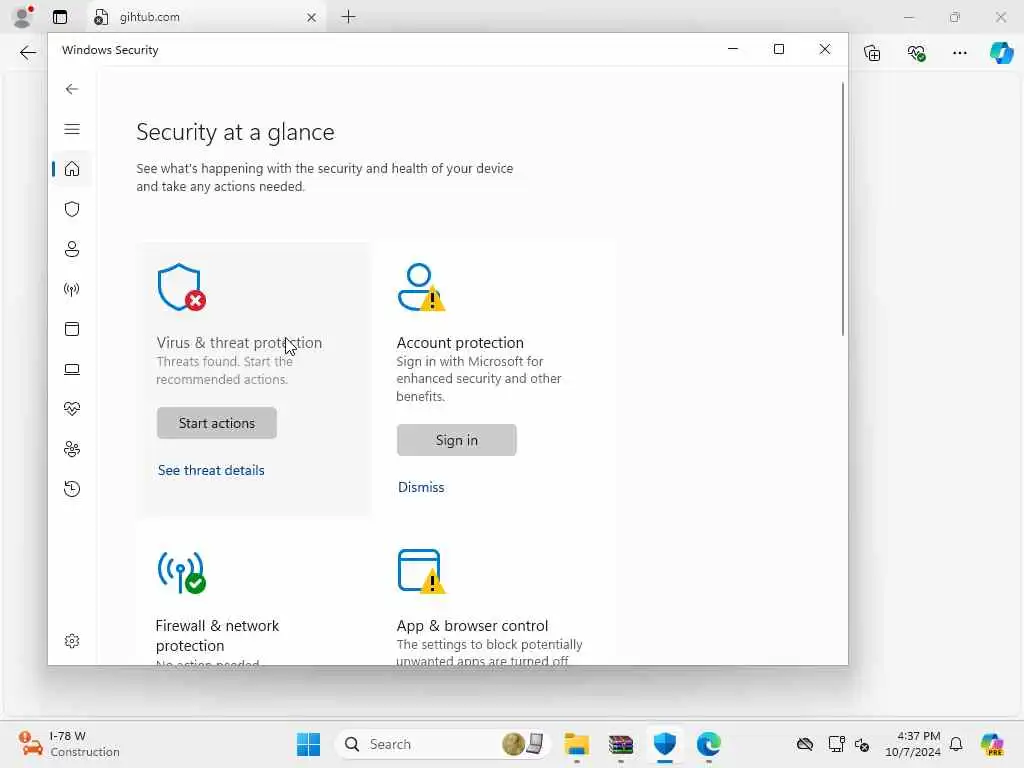Open See threat details link
Image resolution: width=1024 pixels, height=768 pixels.
pos(211,470)
